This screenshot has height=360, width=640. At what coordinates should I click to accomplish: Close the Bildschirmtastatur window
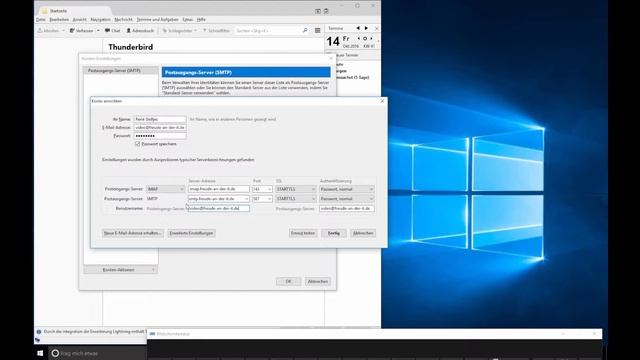pos(594,334)
